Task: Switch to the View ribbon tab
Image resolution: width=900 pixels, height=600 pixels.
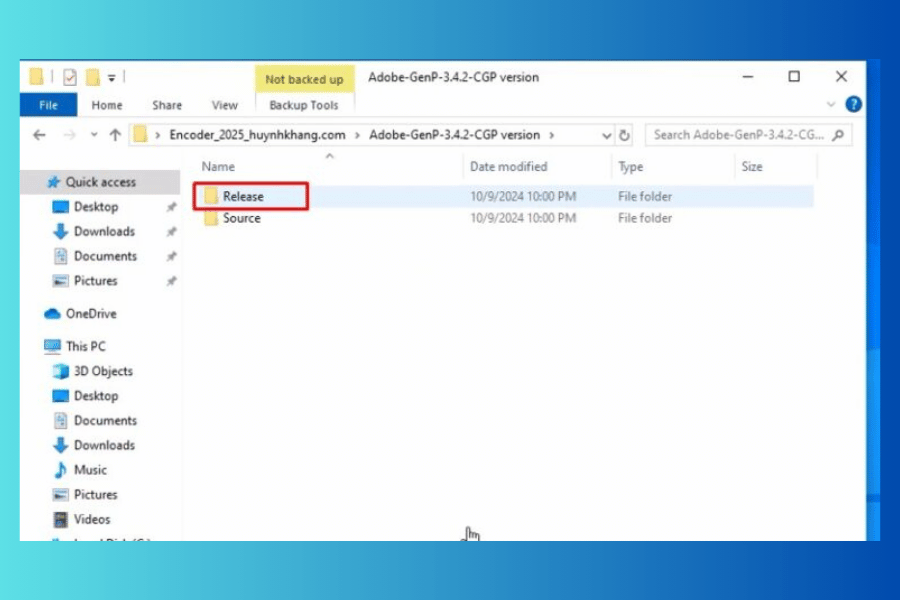Action: coord(225,105)
